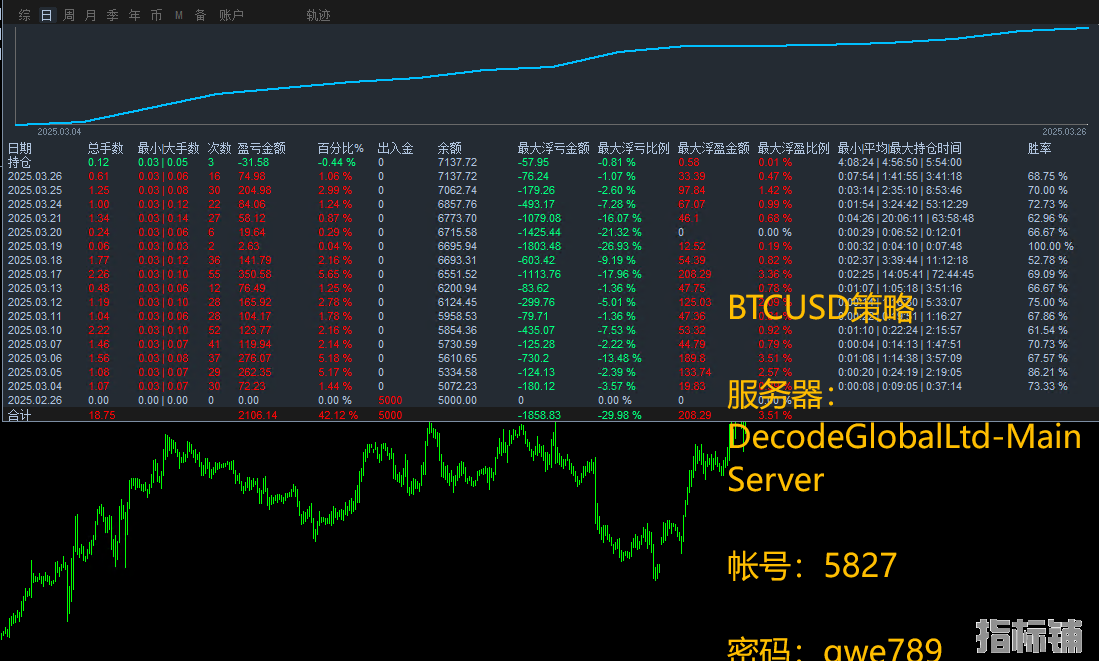Select the 2025.03.05 date row
Image resolution: width=1099 pixels, height=661 pixels.
(35, 372)
